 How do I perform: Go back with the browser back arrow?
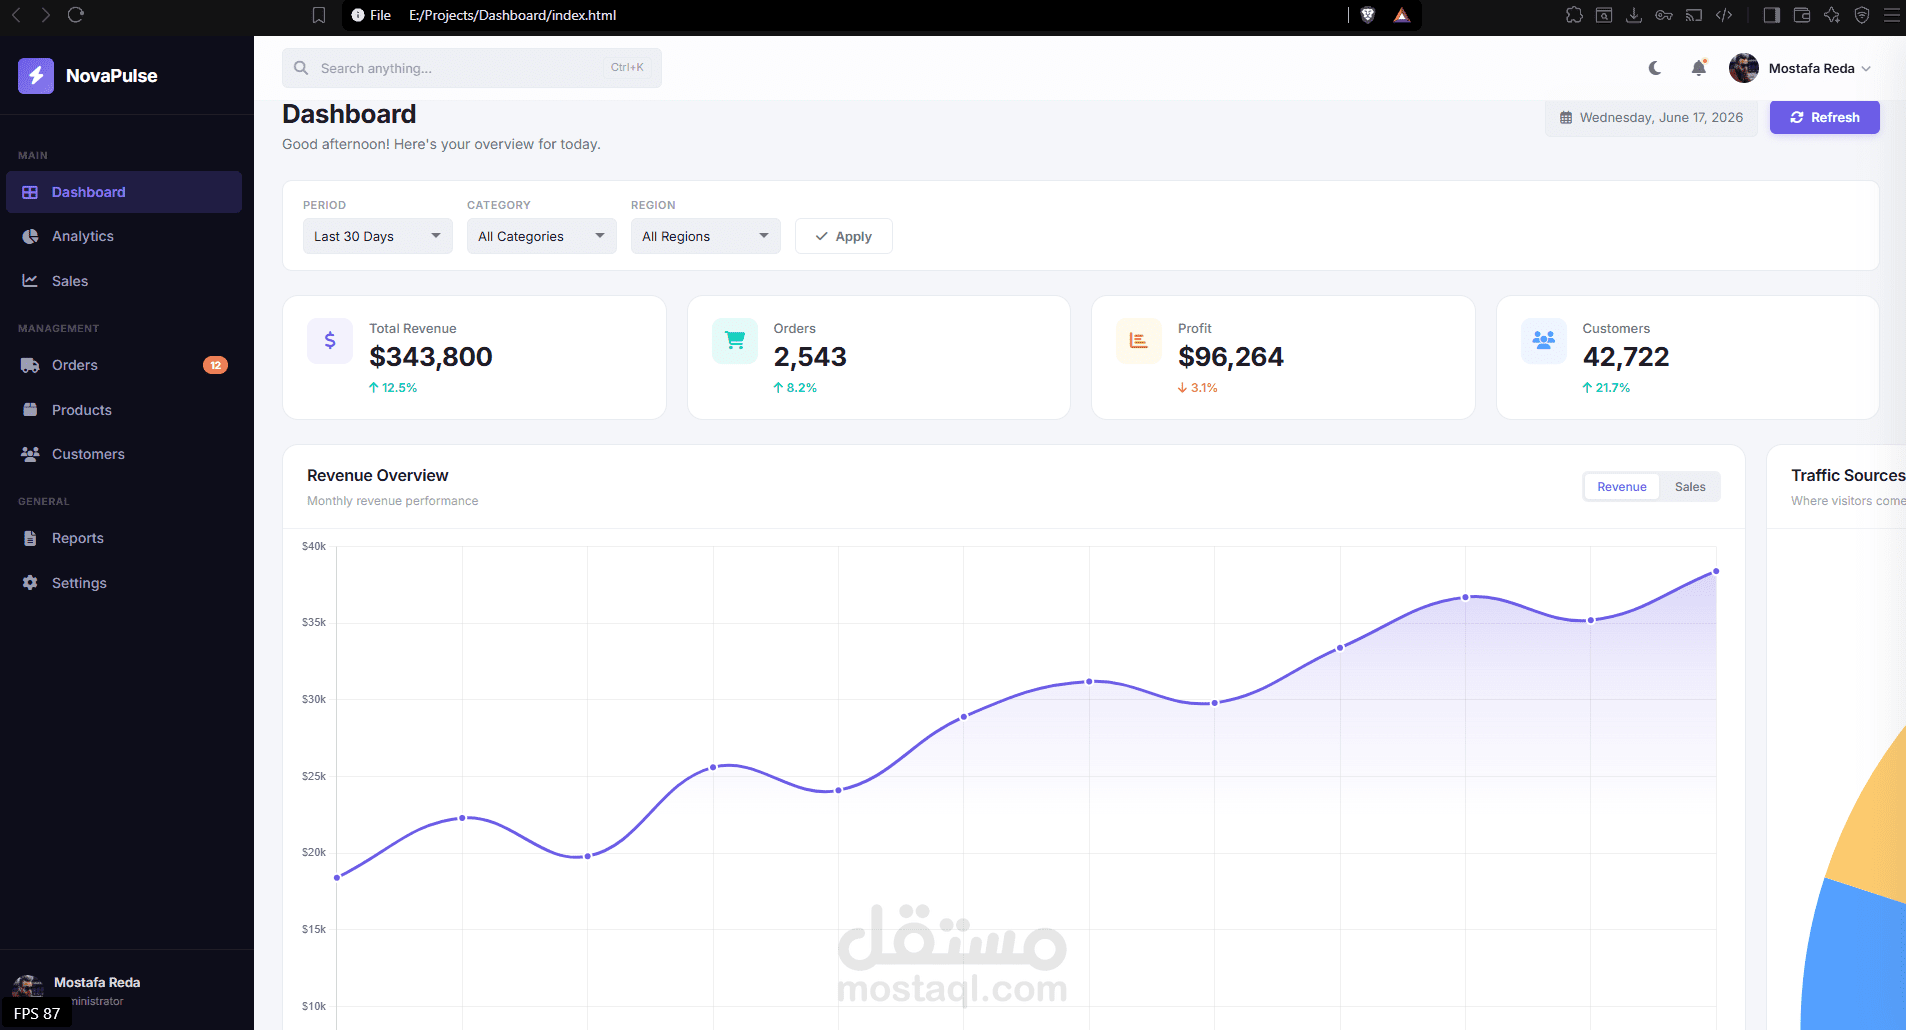pyautogui.click(x=16, y=15)
